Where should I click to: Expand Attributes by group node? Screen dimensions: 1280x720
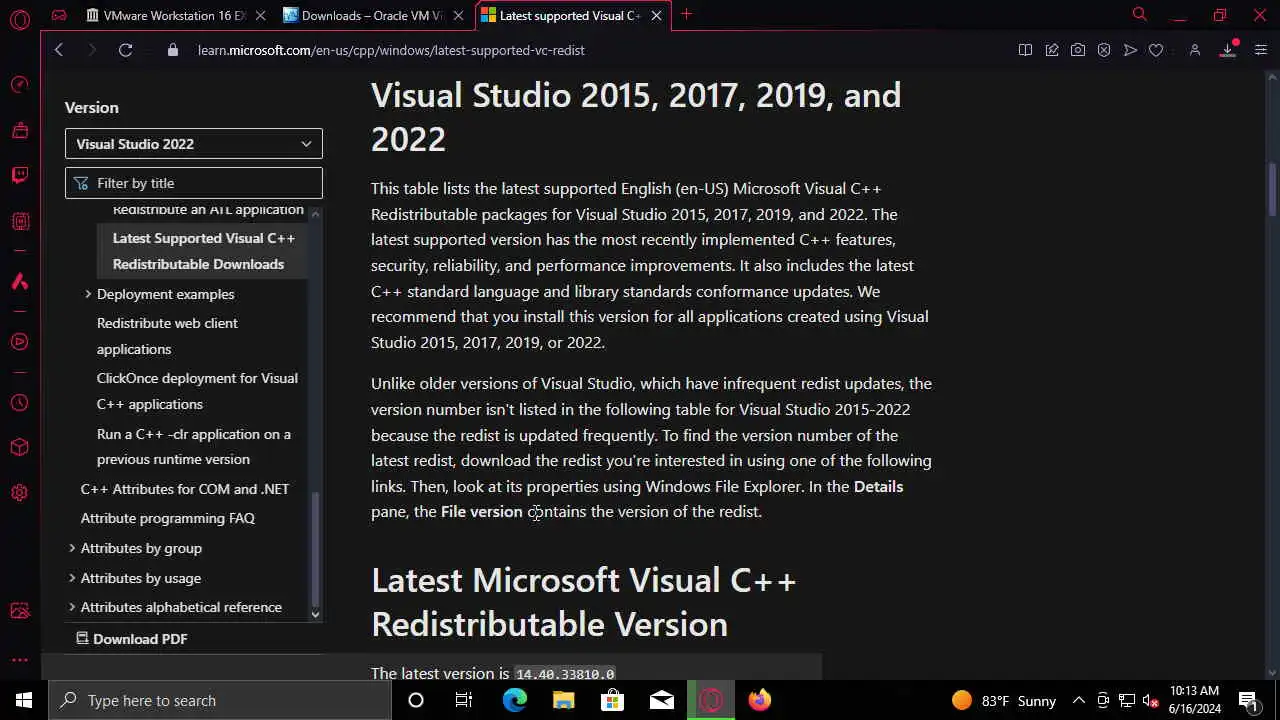72,548
